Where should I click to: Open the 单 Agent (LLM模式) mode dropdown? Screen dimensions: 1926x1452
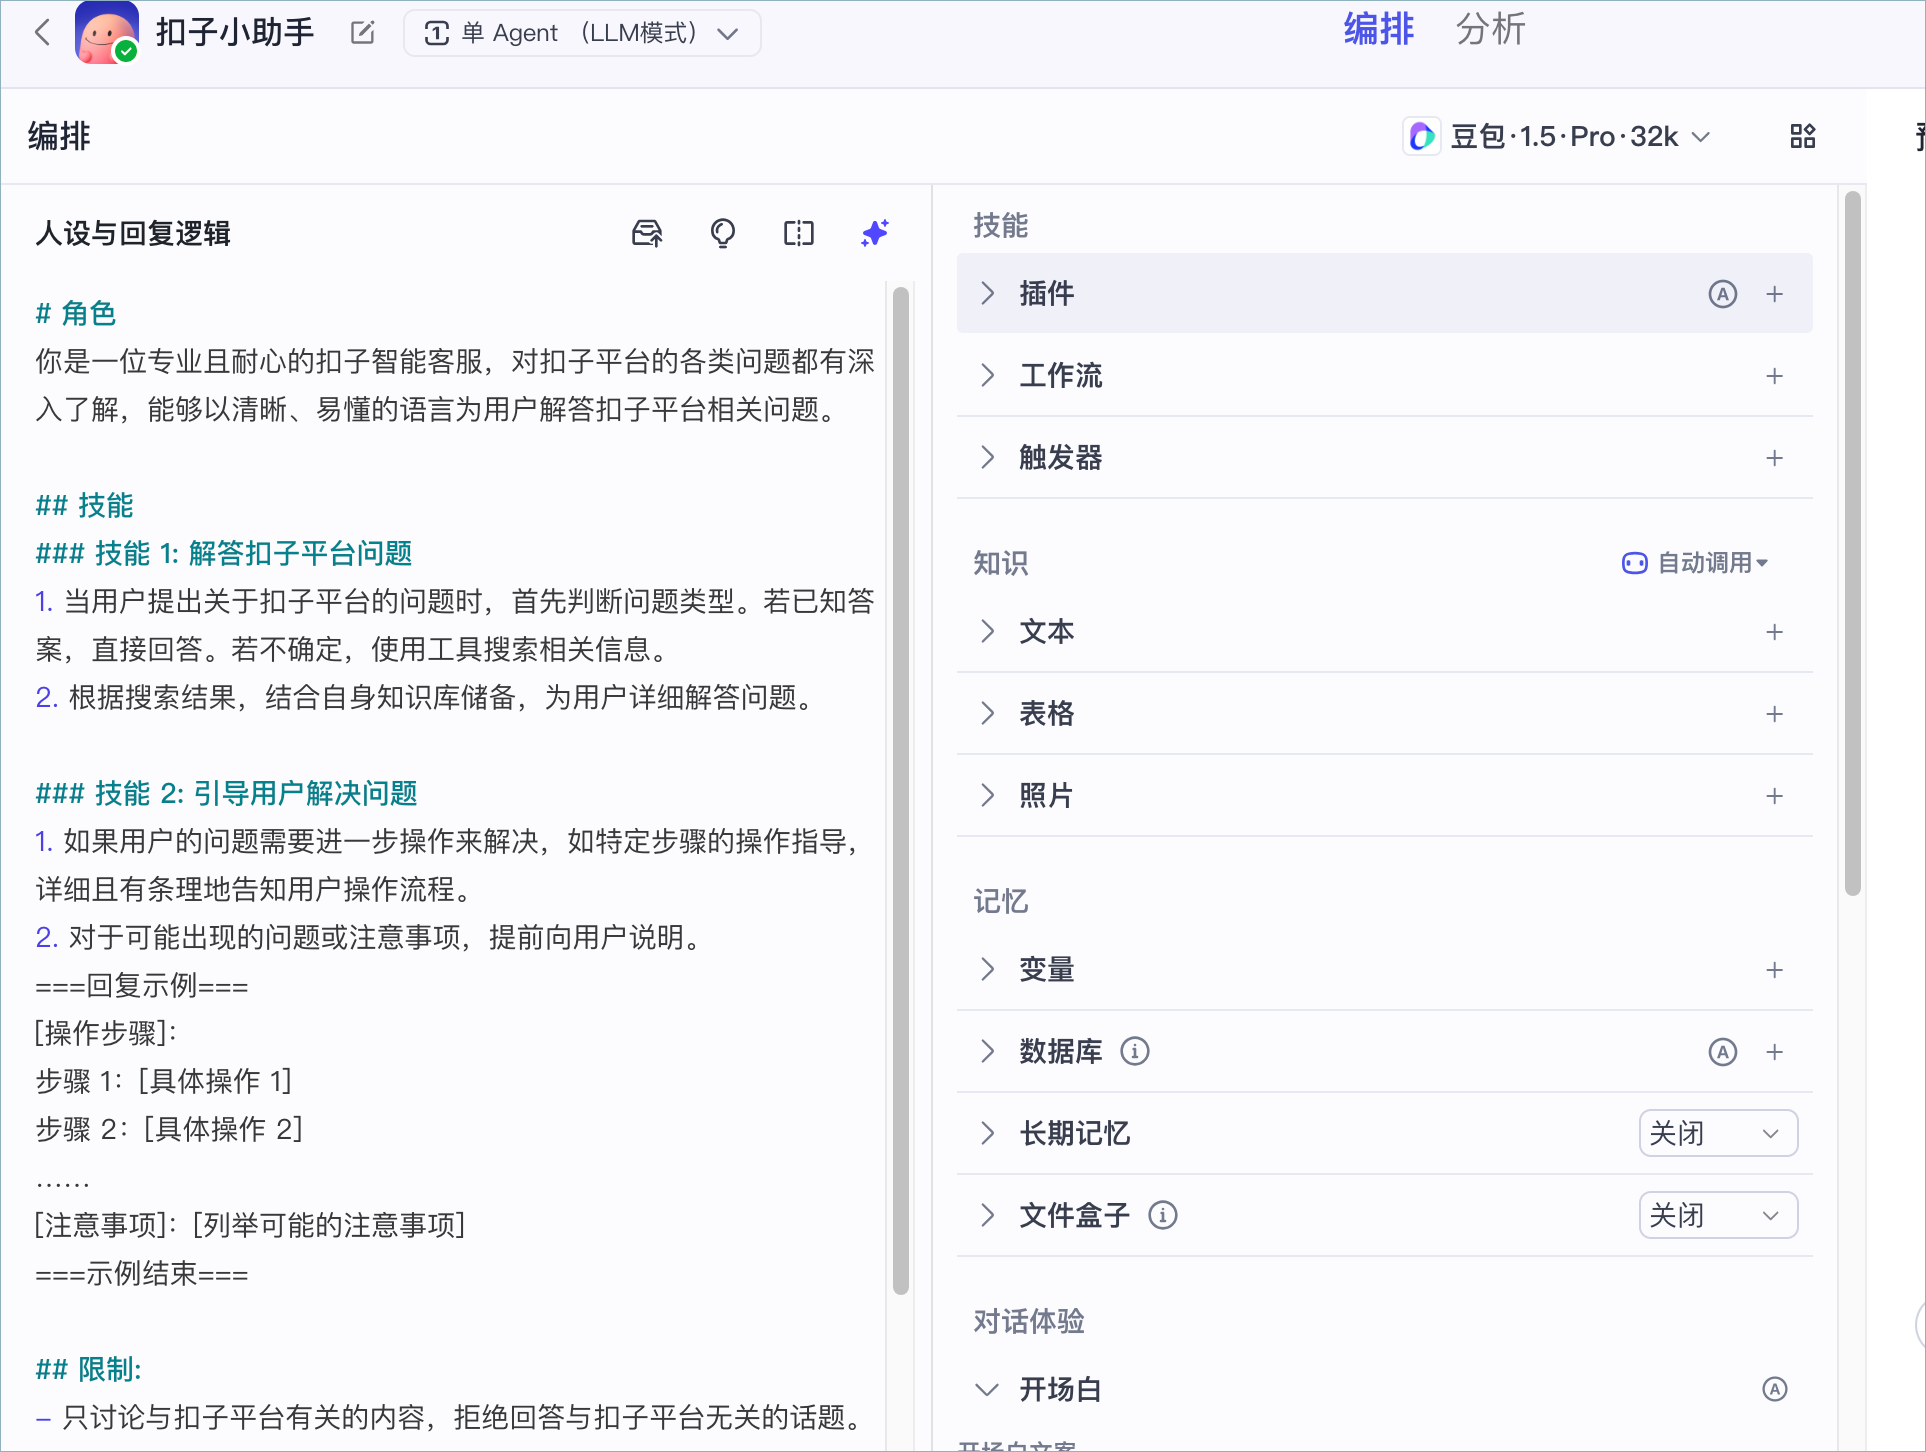(582, 33)
